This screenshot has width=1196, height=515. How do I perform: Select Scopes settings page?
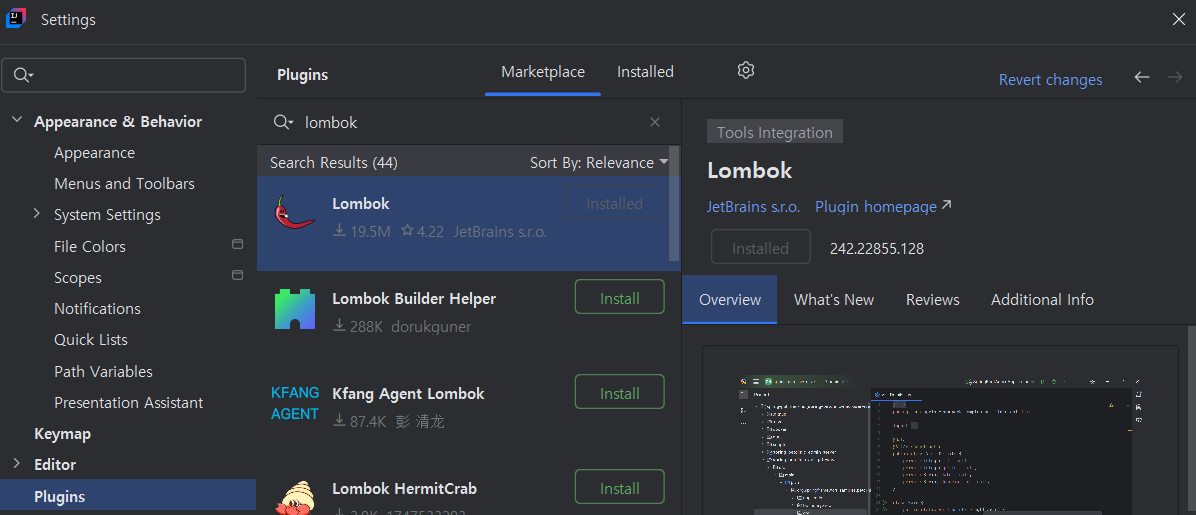78,278
